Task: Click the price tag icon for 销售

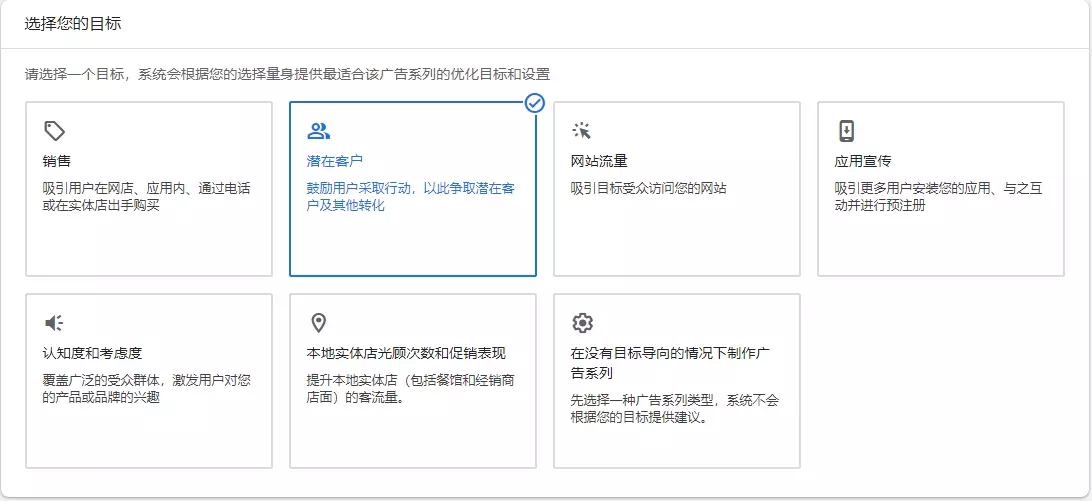Action: coord(55,131)
